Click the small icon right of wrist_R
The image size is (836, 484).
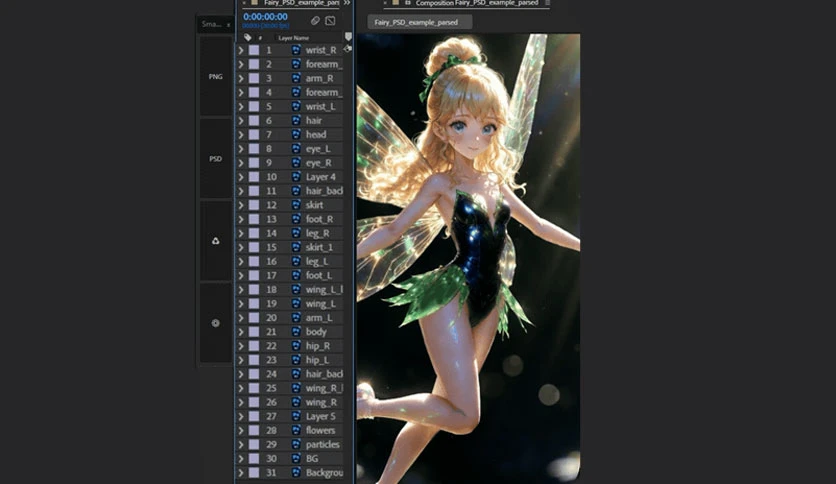point(348,49)
